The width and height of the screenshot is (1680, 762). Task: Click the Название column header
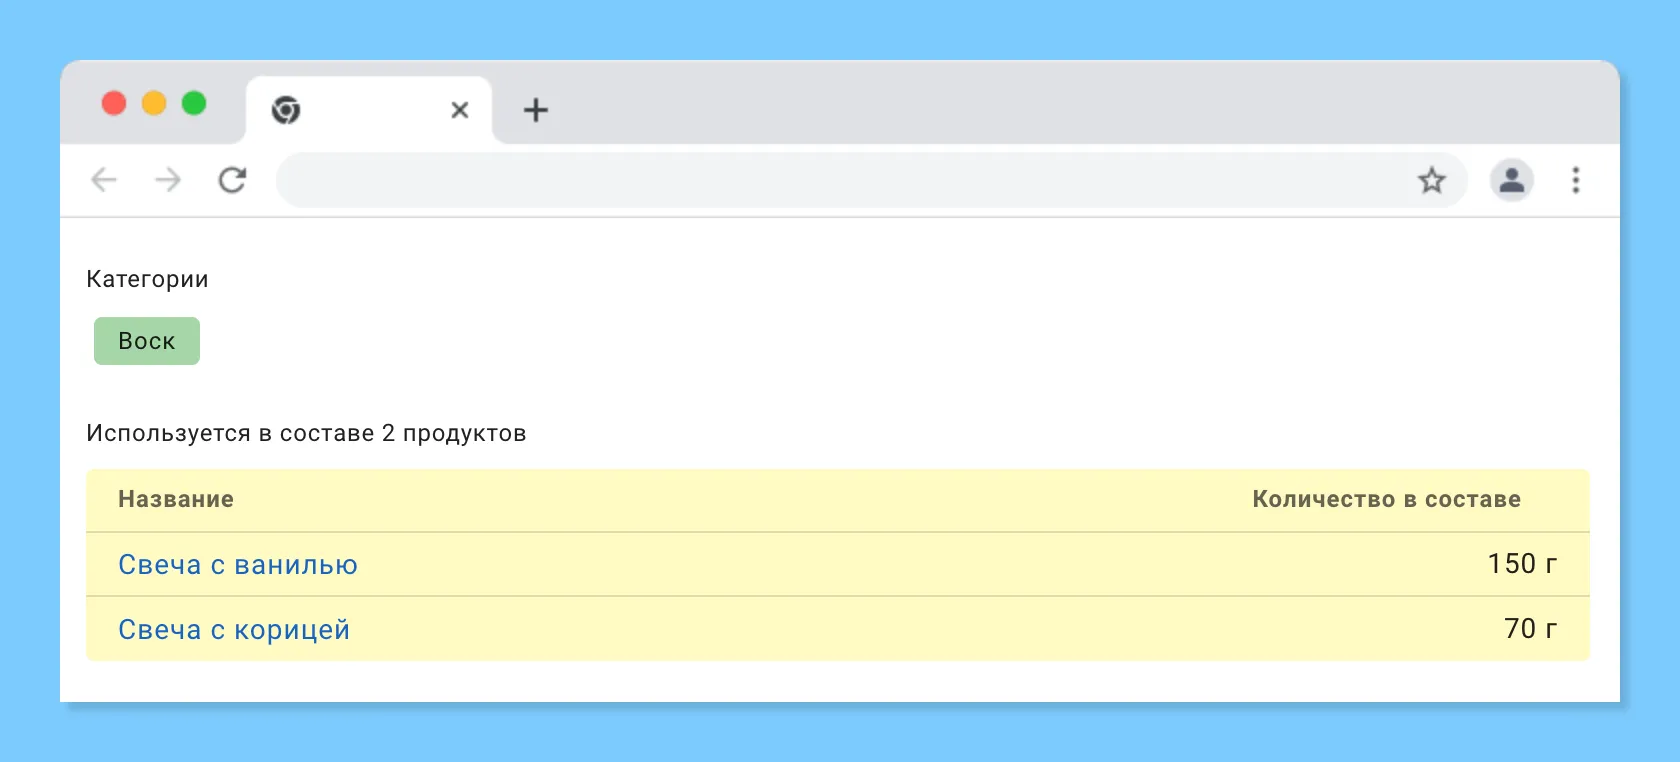coord(176,499)
